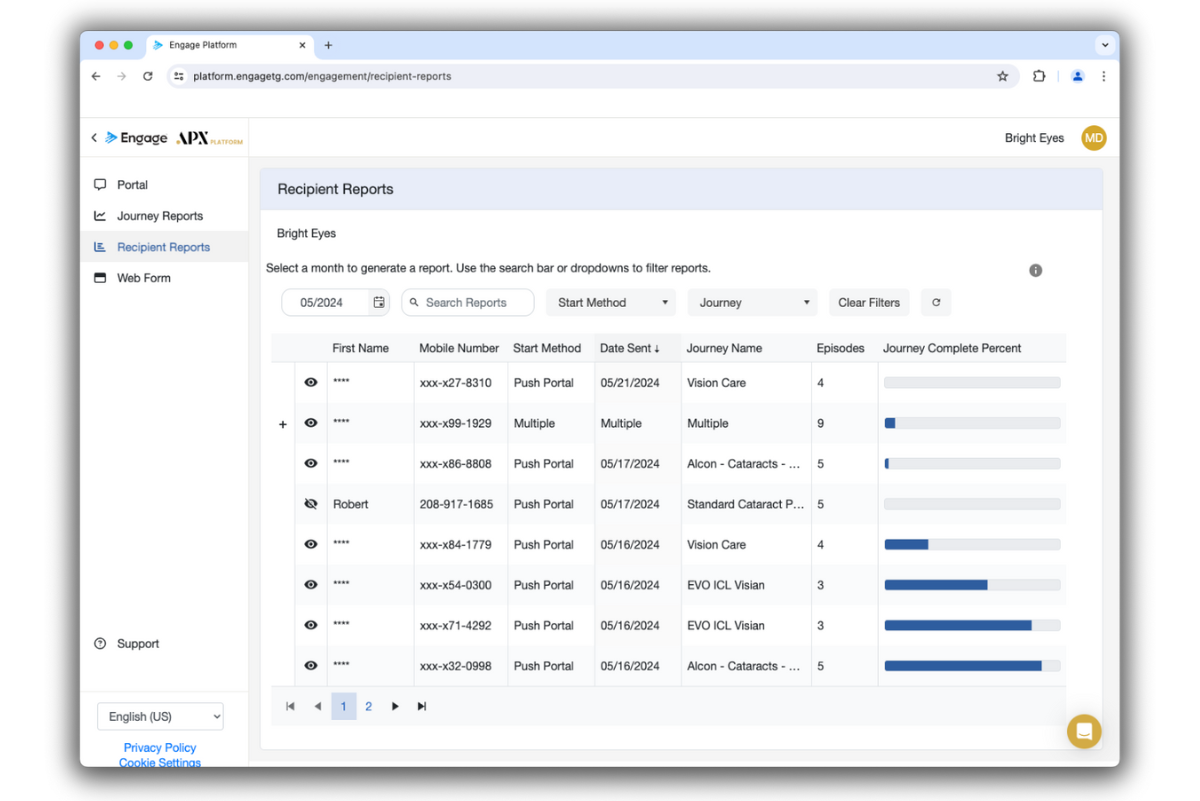1200x801 pixels.
Task: Click progress bar for xxx-x32-0998 row
Action: pos(972,666)
